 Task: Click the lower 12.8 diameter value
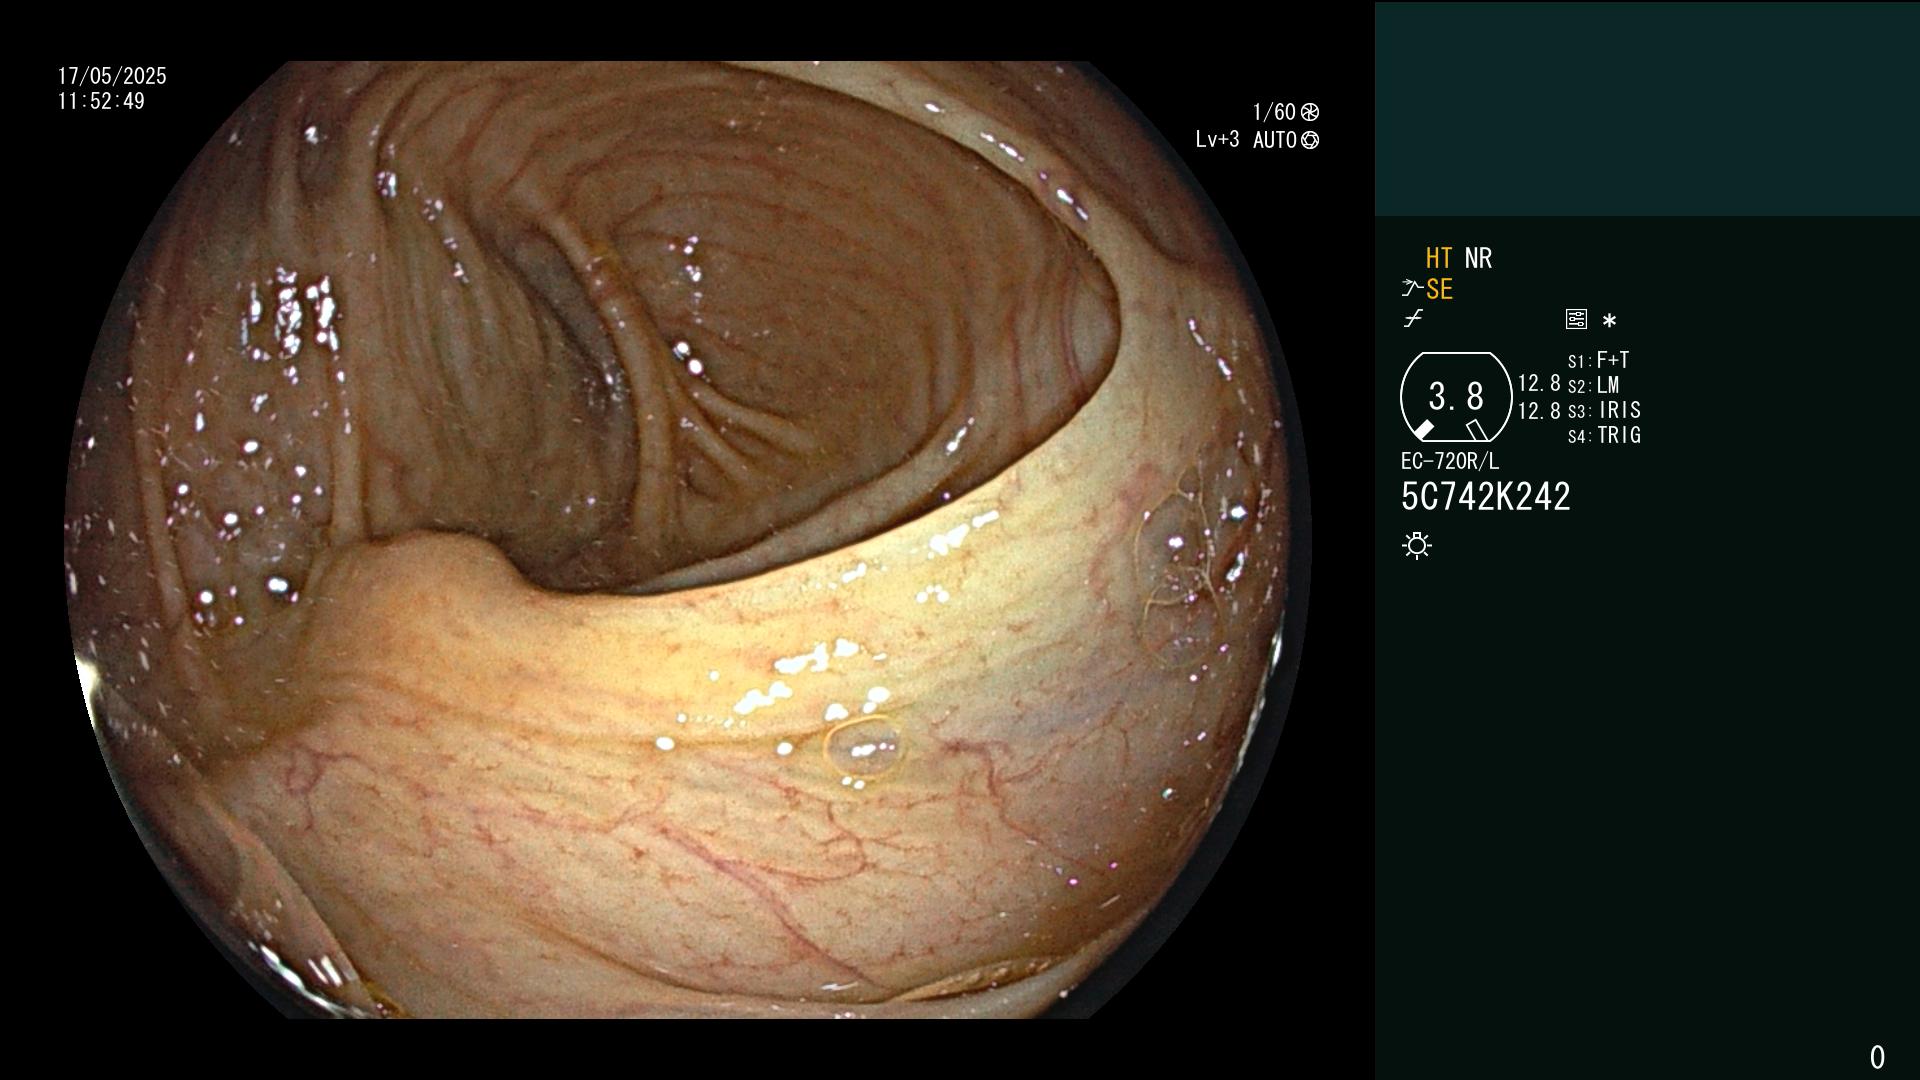click(x=1539, y=411)
